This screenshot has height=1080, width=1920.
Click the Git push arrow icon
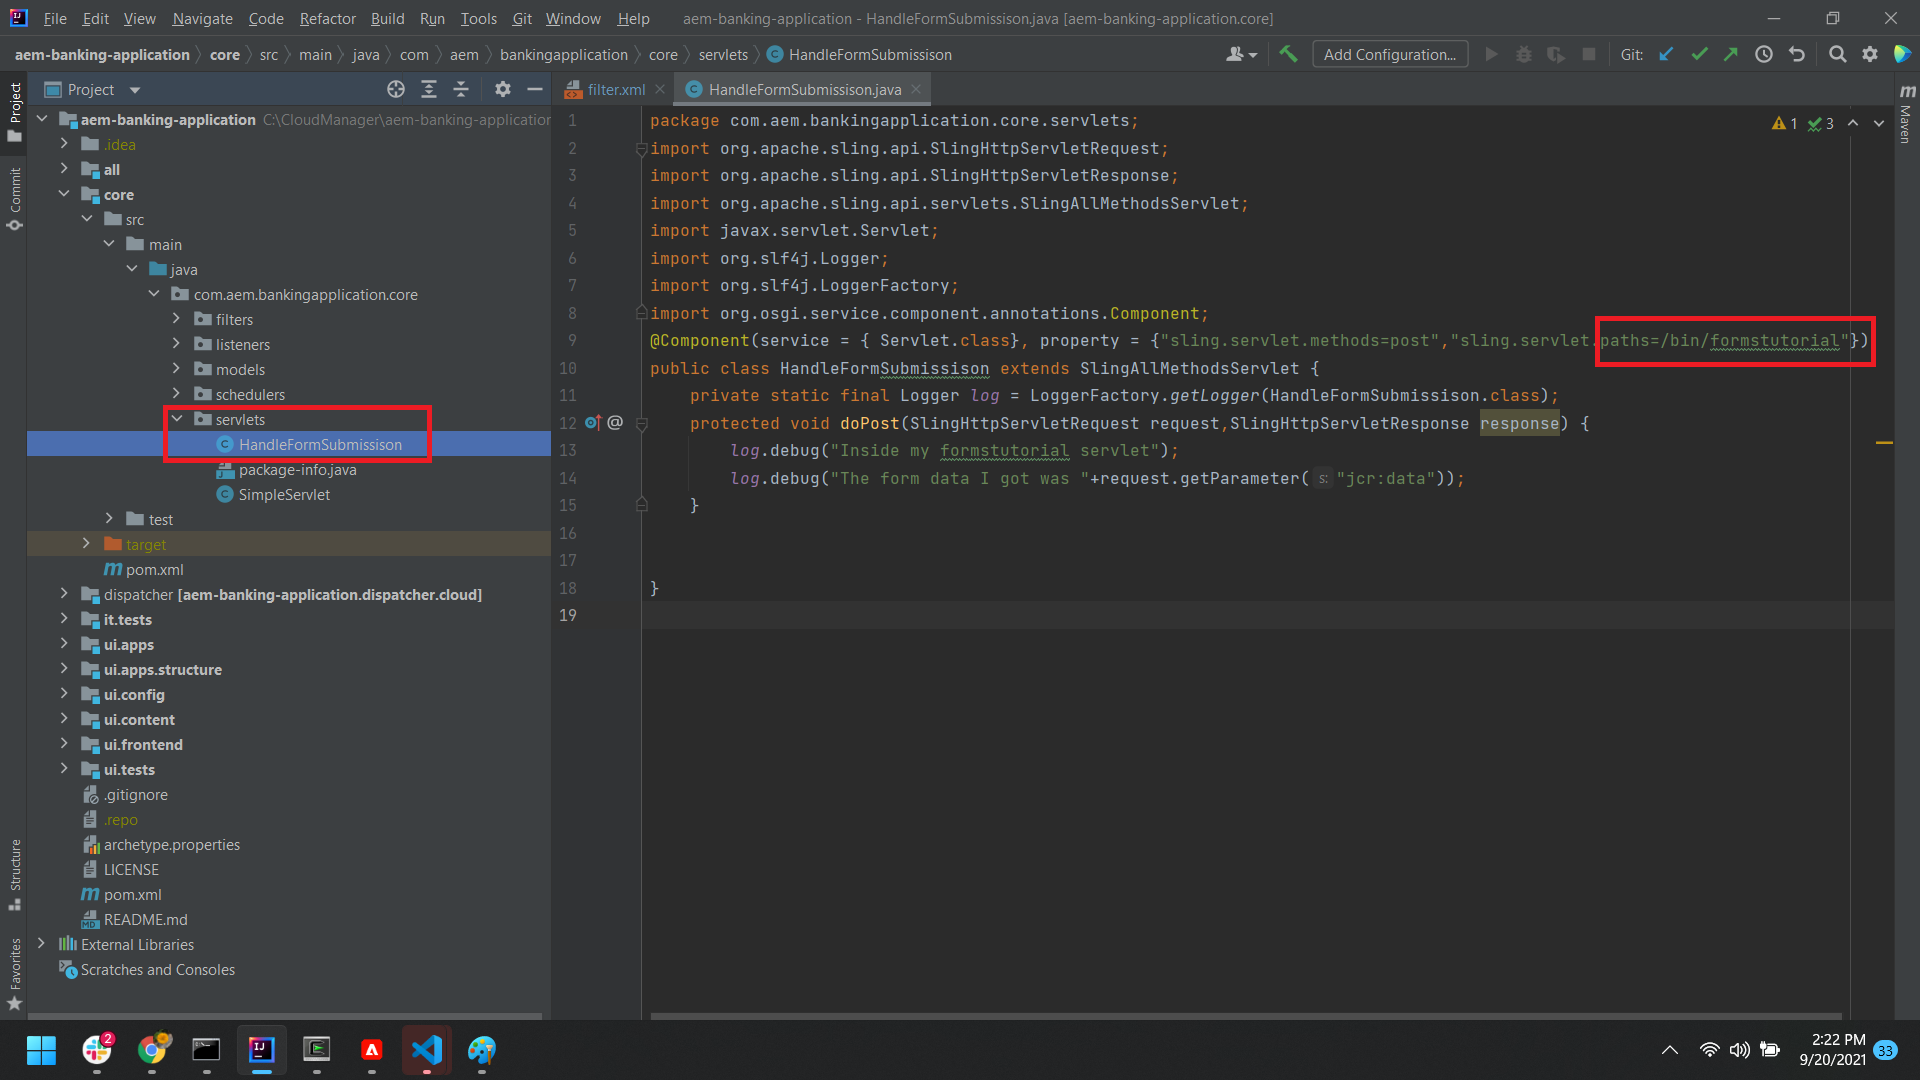(1731, 55)
